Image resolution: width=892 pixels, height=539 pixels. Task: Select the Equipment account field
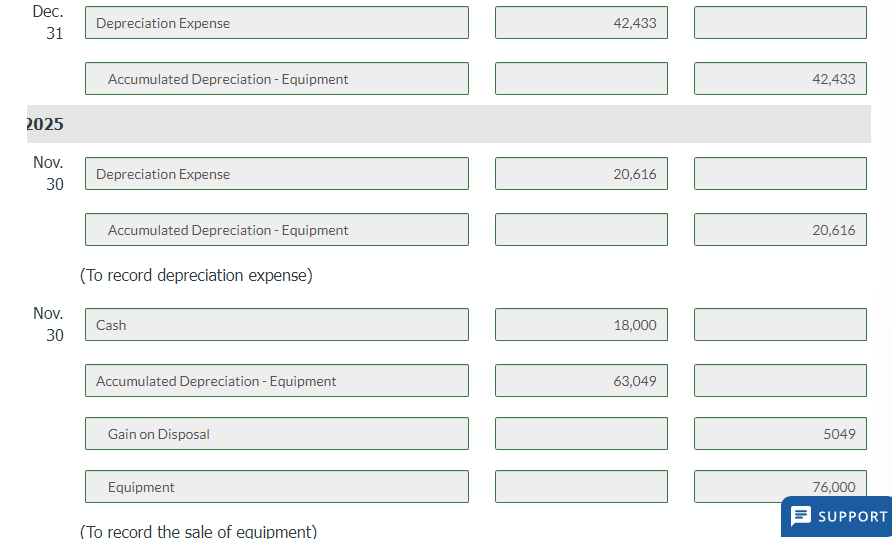277,487
